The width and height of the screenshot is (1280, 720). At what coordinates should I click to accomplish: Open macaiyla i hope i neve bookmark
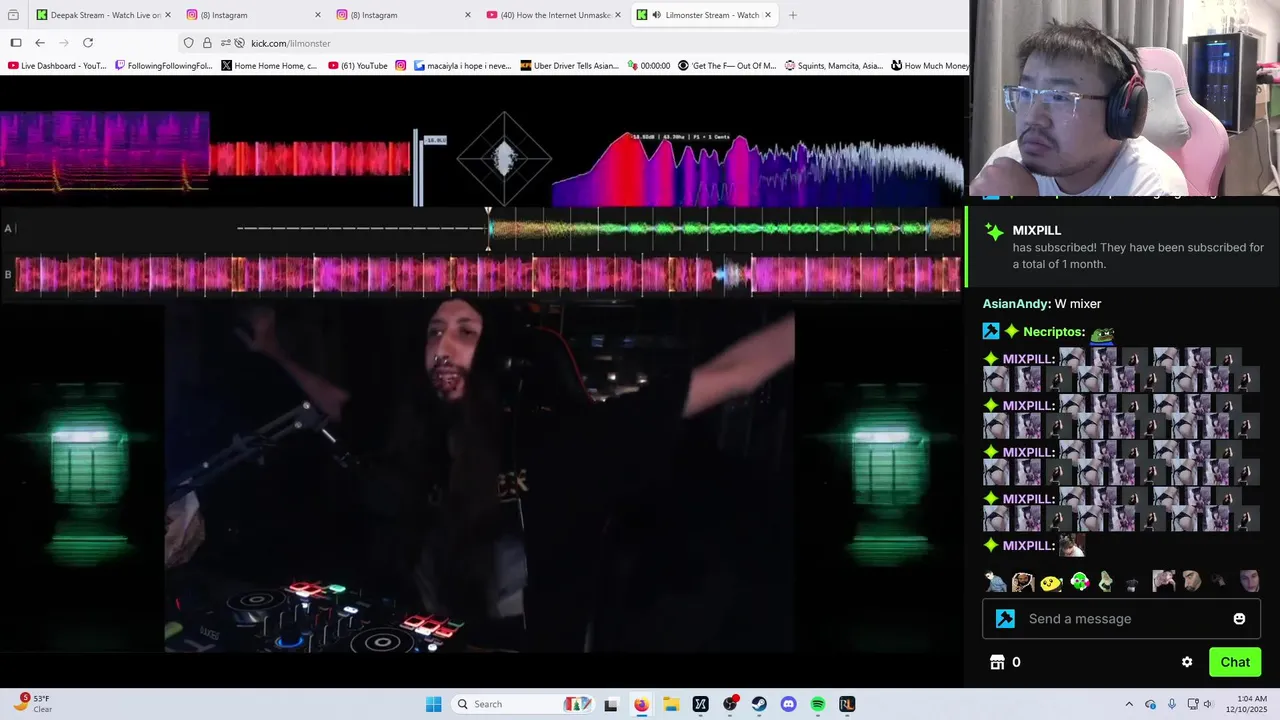tap(462, 66)
